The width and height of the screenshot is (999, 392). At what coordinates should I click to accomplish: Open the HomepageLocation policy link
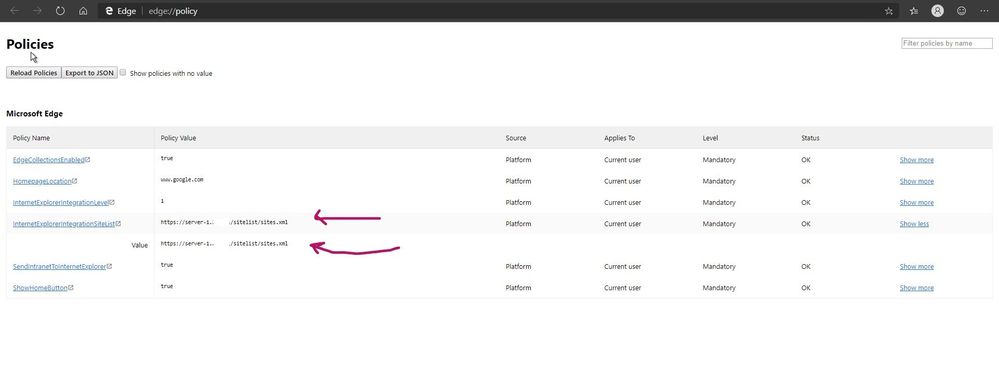pos(42,181)
